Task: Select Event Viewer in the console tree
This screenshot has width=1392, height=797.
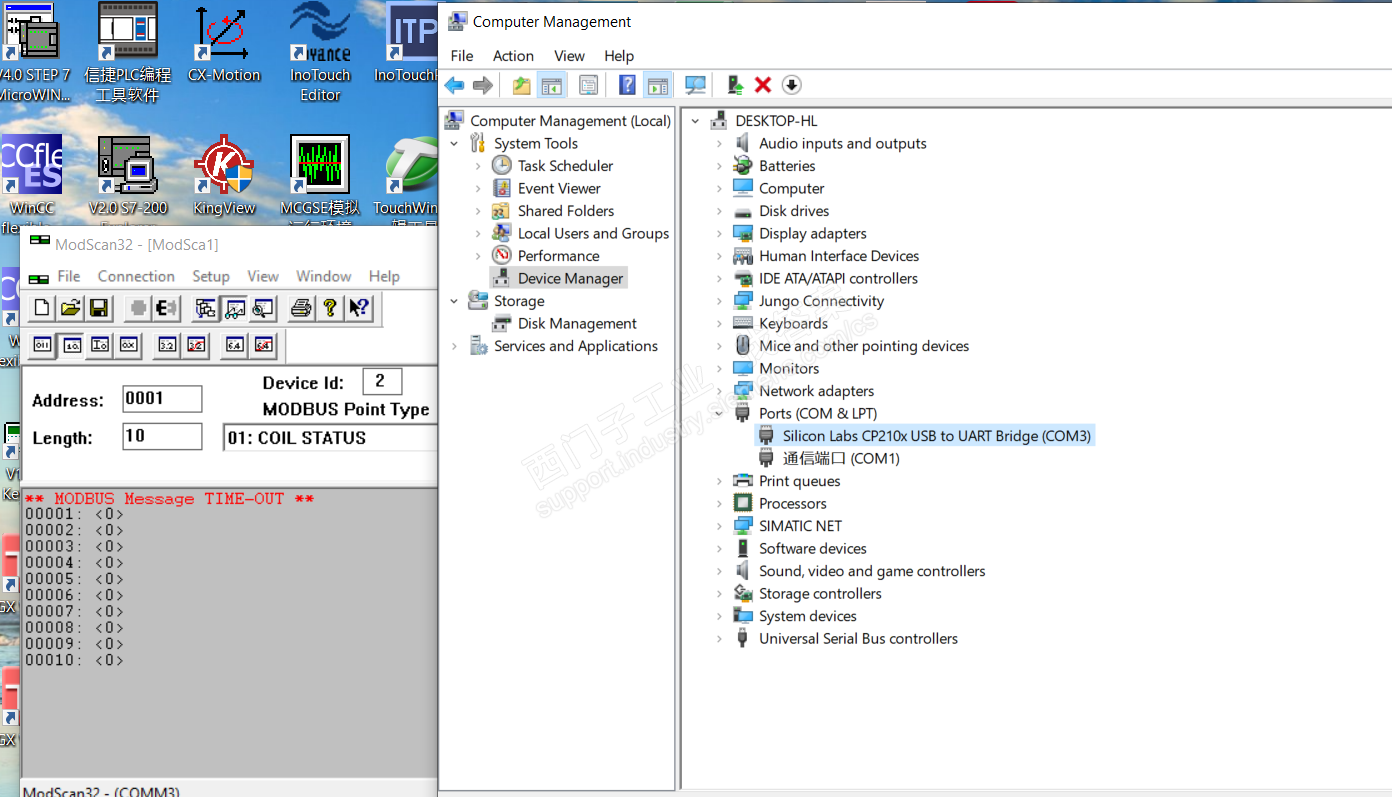Action: pos(559,188)
